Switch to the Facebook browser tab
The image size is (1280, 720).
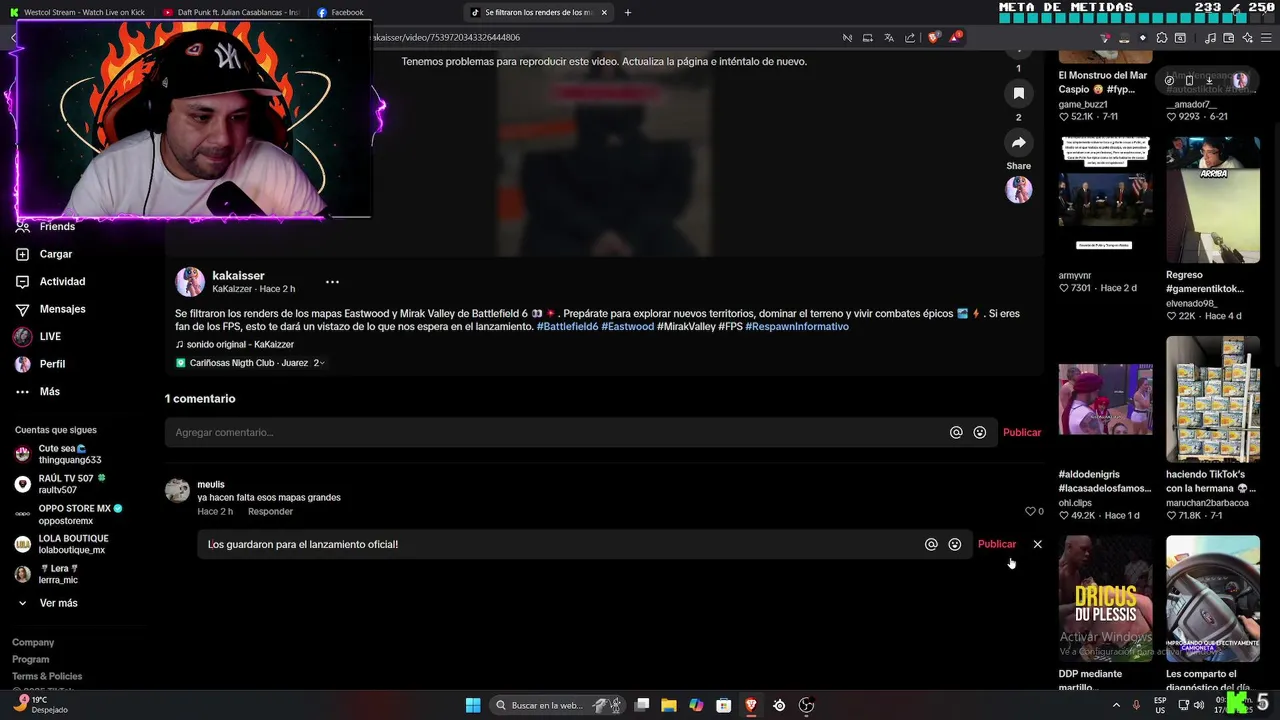coord(340,12)
